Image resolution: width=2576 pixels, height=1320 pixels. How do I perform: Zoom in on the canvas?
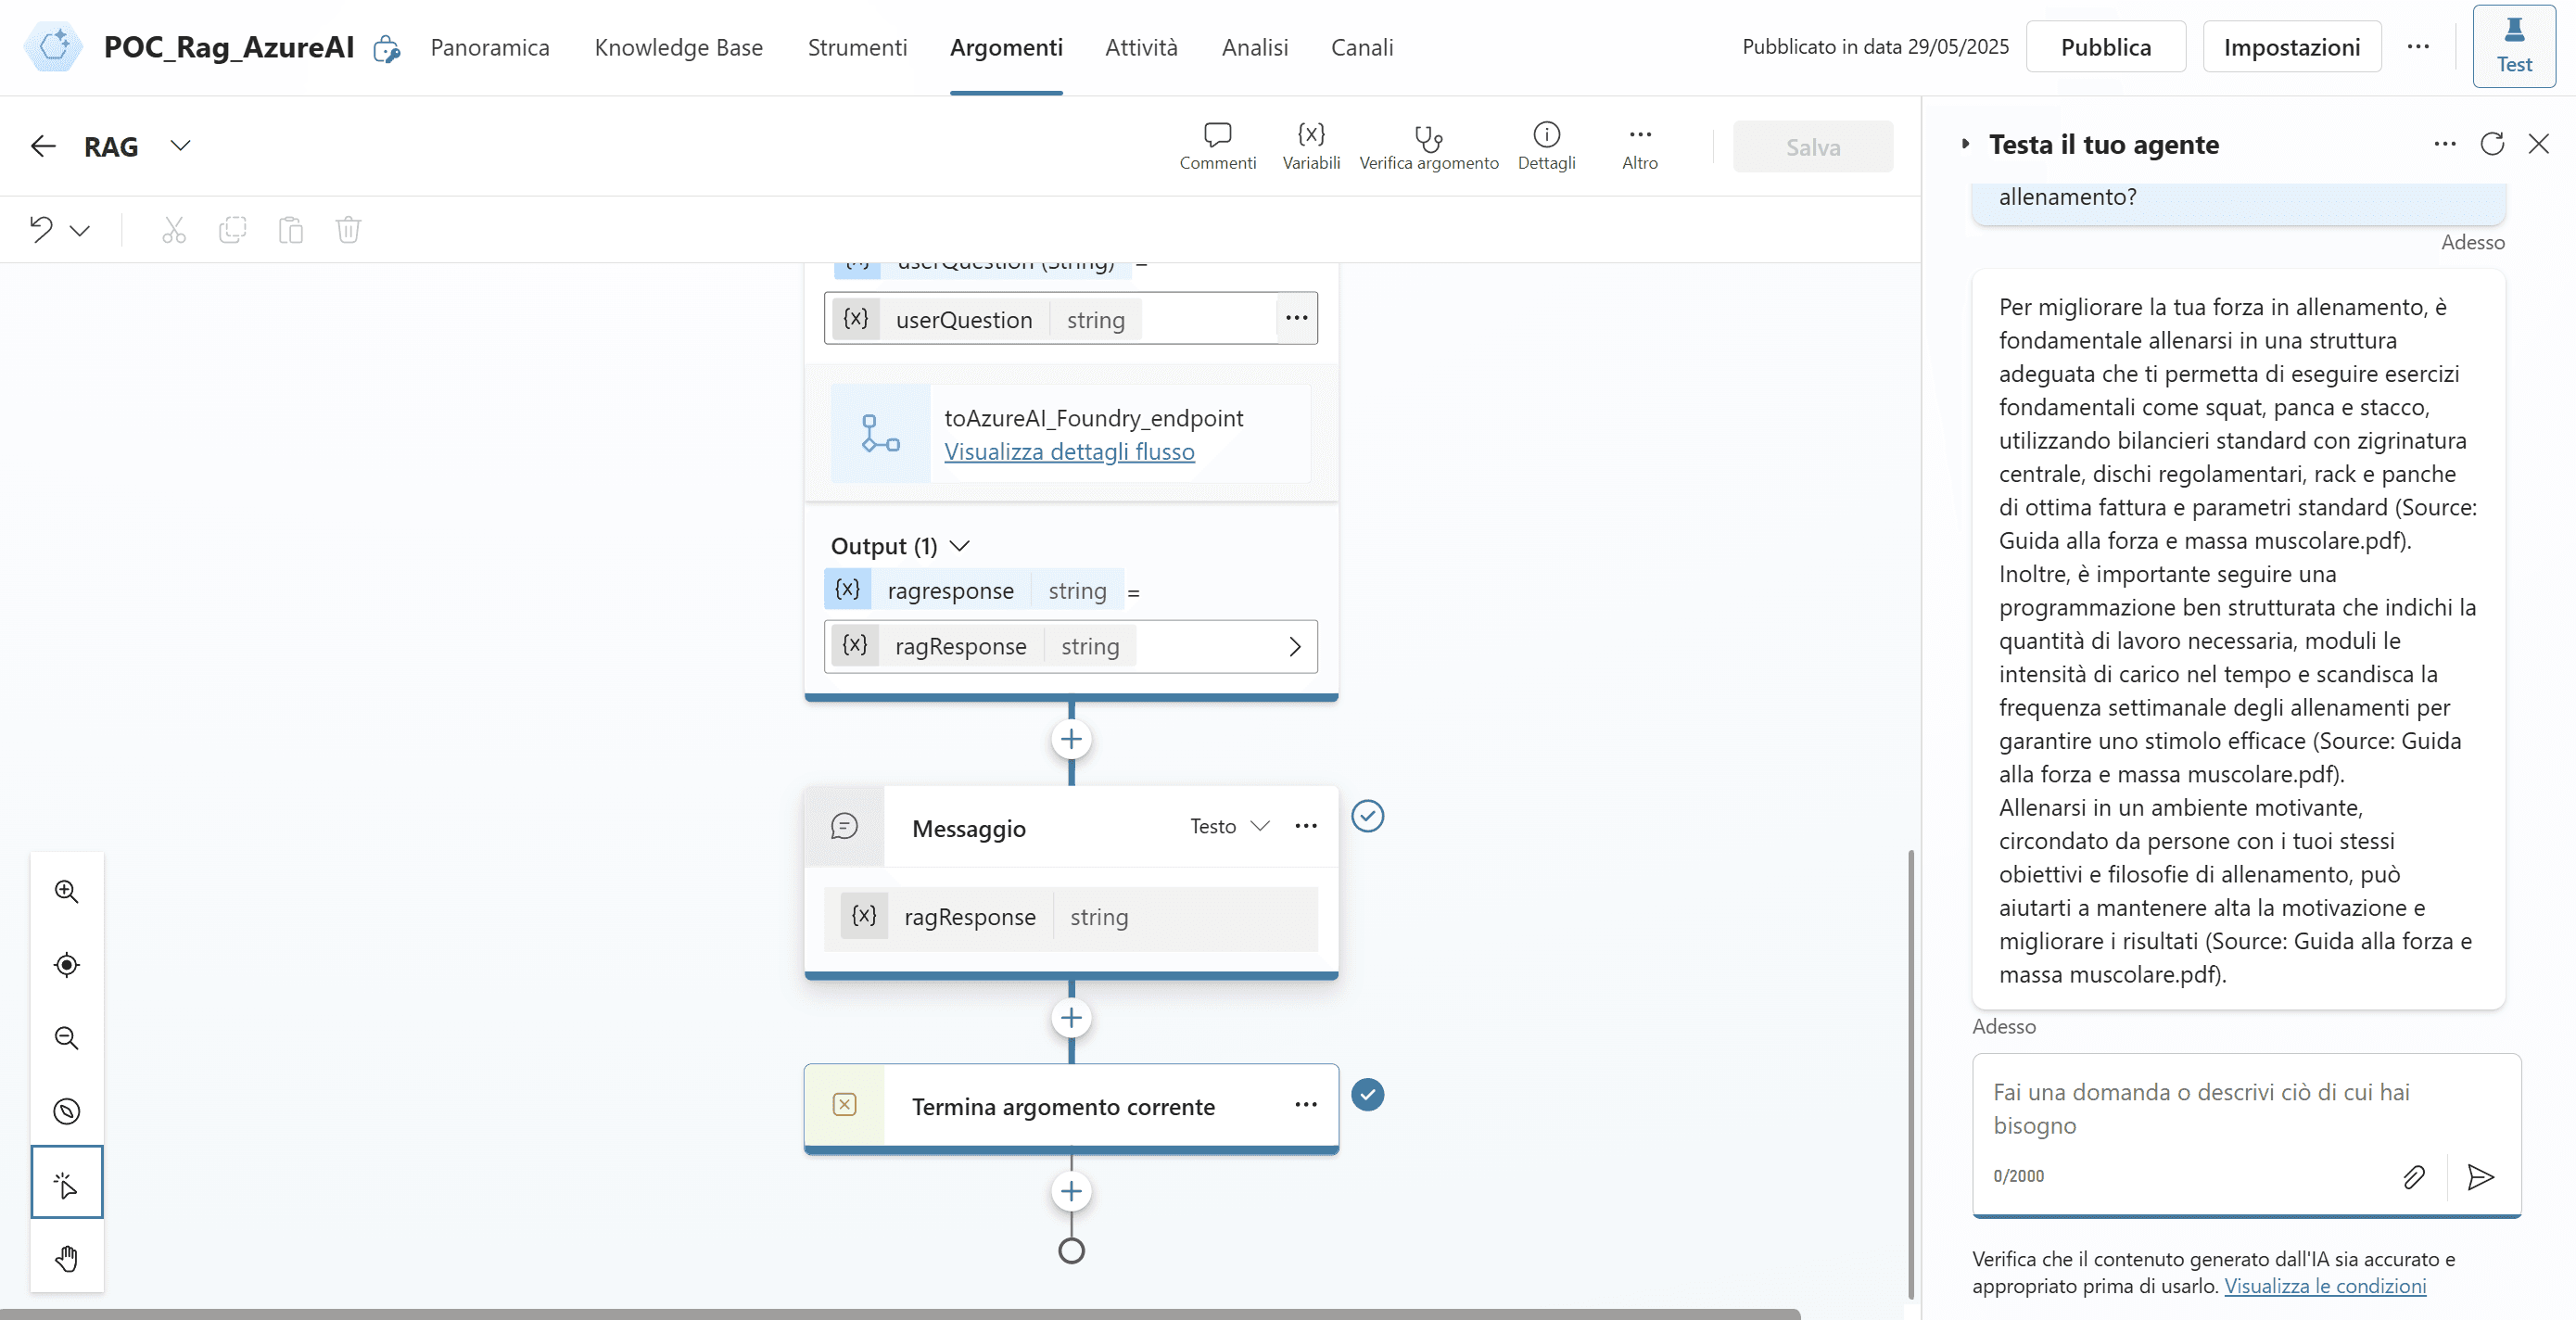click(x=67, y=890)
